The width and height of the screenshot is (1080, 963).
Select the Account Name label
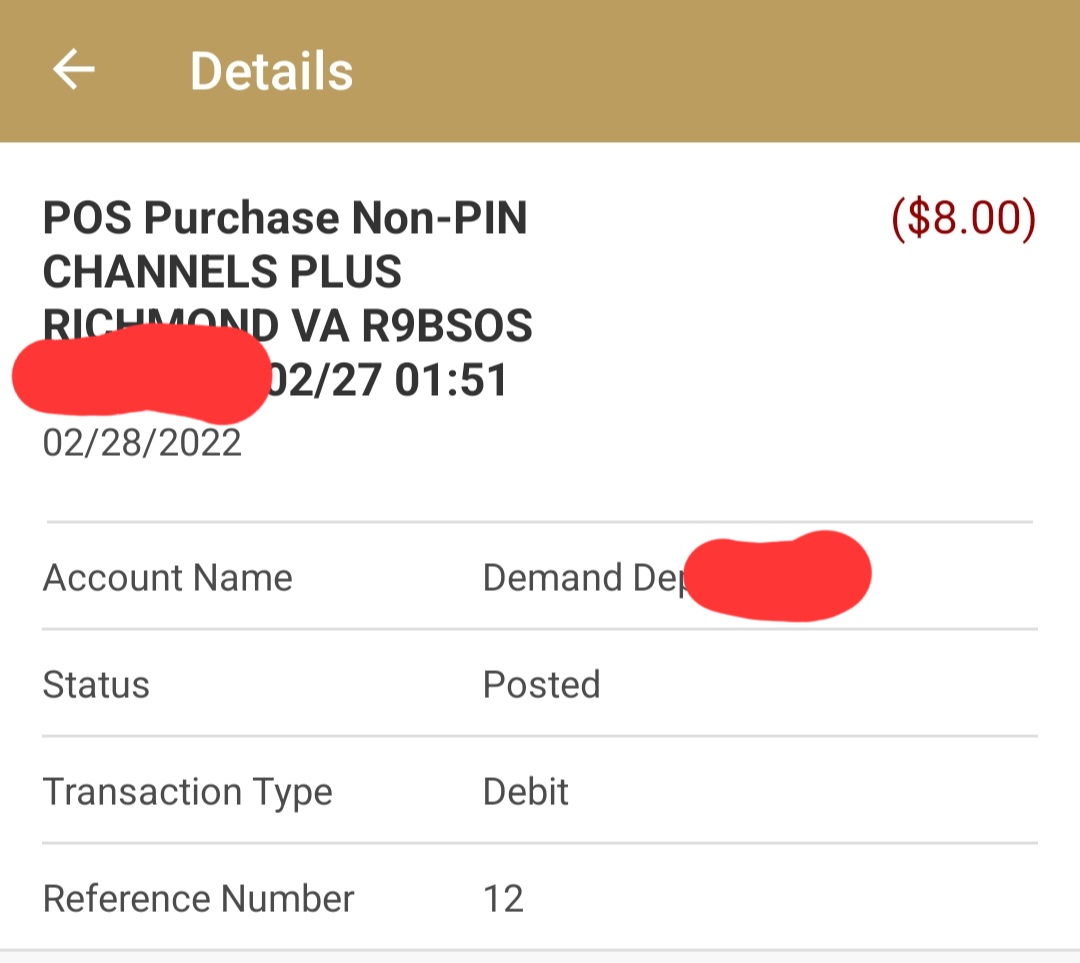coord(167,578)
